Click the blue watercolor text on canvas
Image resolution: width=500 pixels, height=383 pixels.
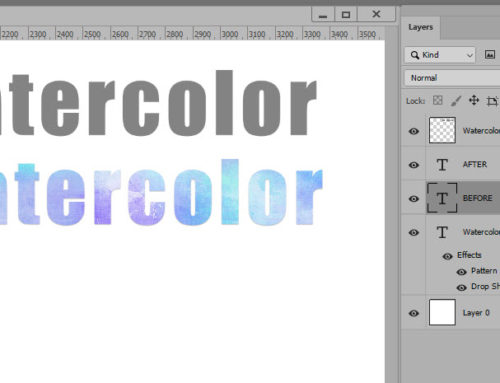[162, 193]
